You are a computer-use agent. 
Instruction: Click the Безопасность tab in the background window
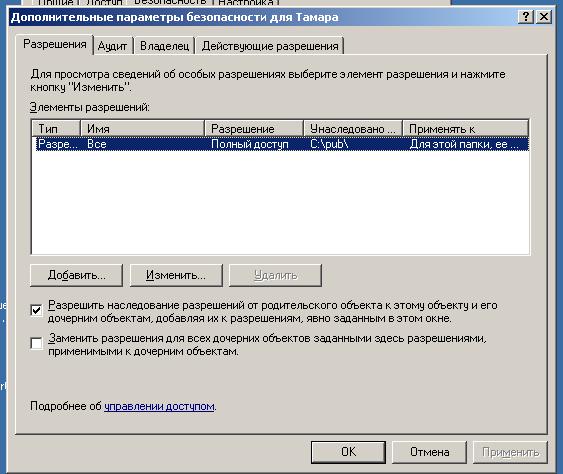[170, 2]
